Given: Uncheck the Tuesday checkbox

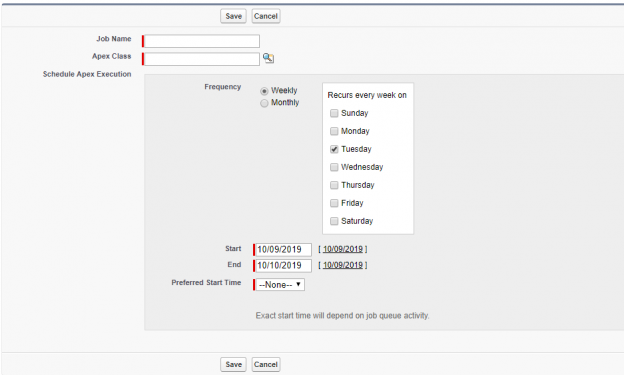Looking at the screenshot, I should [x=334, y=149].
